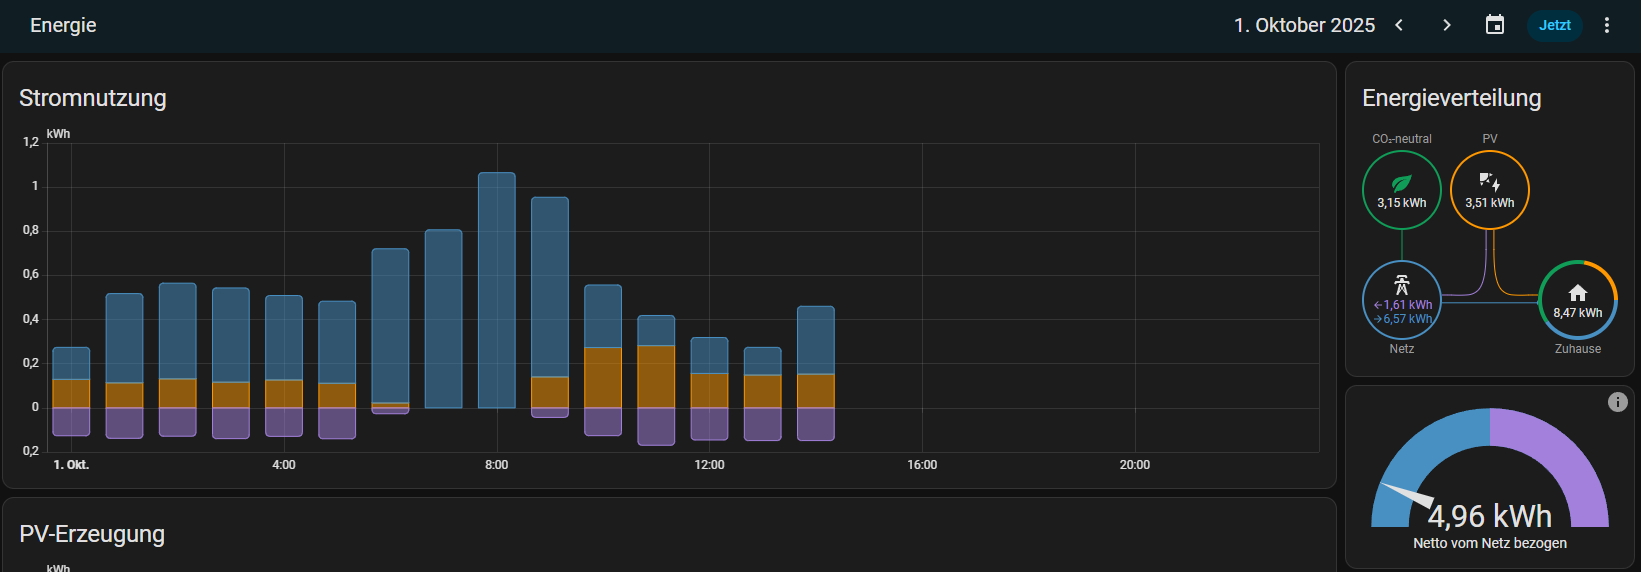Click the tallest blue bar at 8:00
This screenshot has width=1641, height=572.
497,290
